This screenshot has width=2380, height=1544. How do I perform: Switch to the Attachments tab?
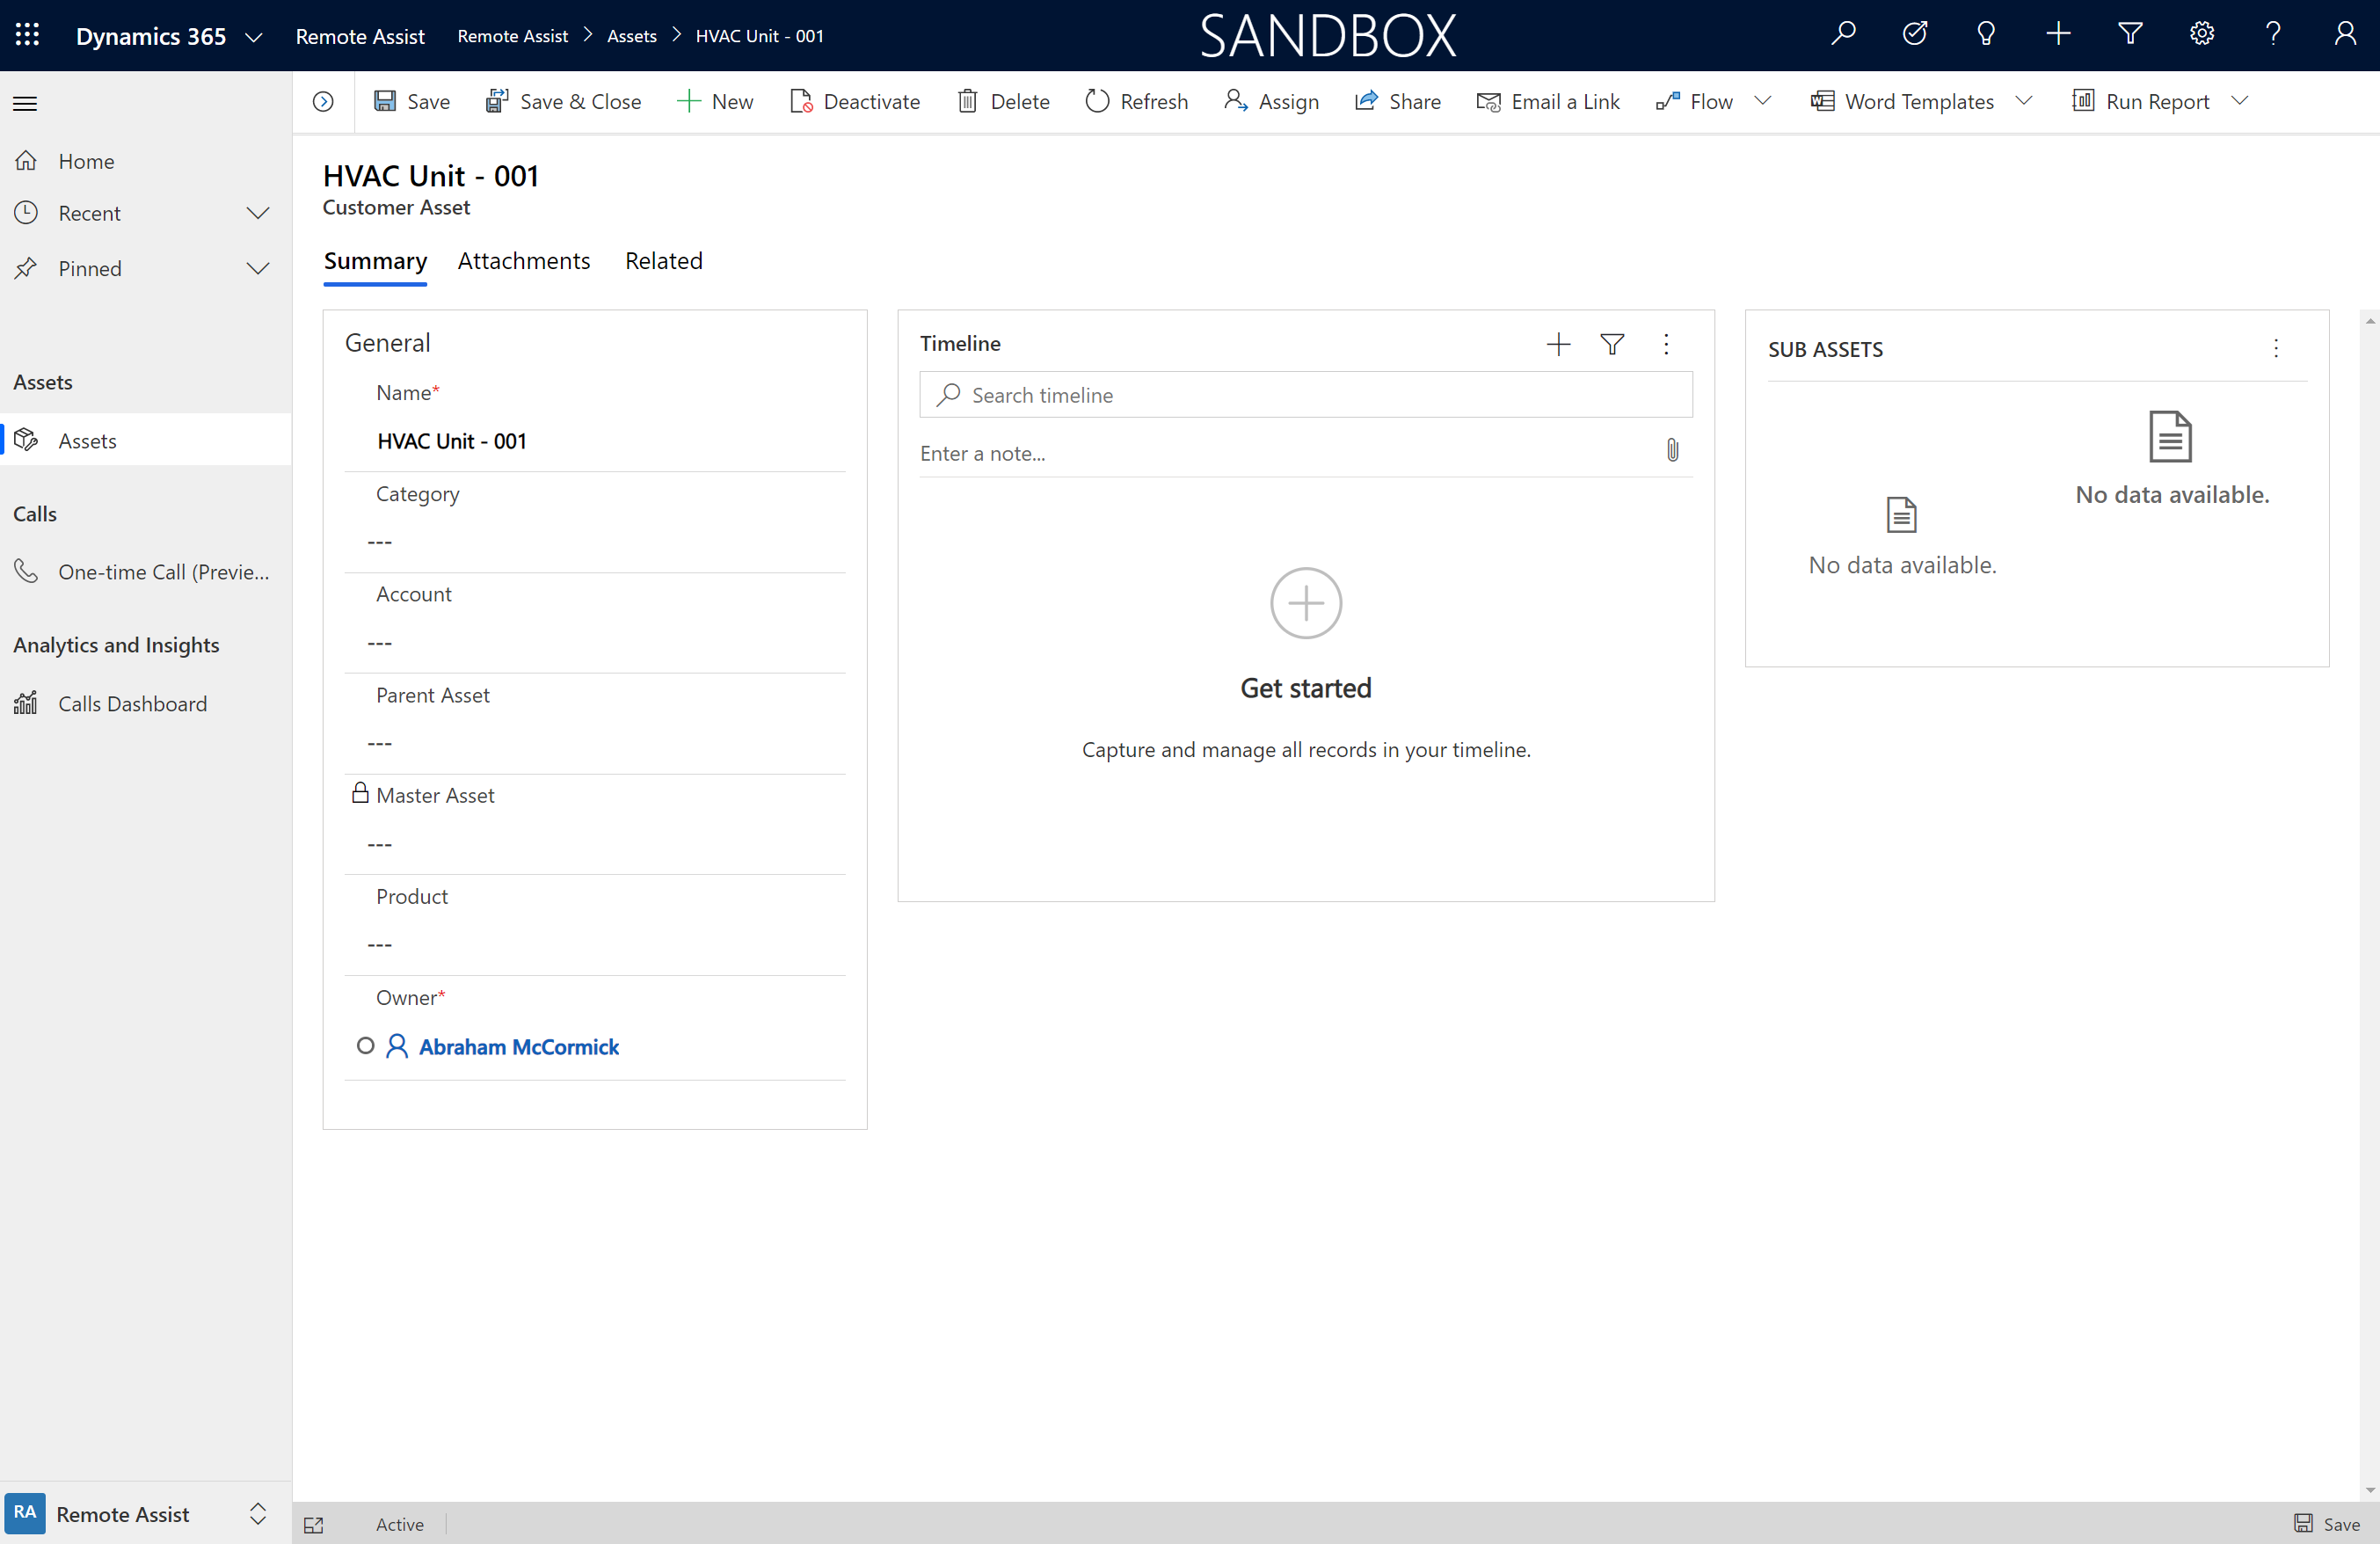click(524, 260)
